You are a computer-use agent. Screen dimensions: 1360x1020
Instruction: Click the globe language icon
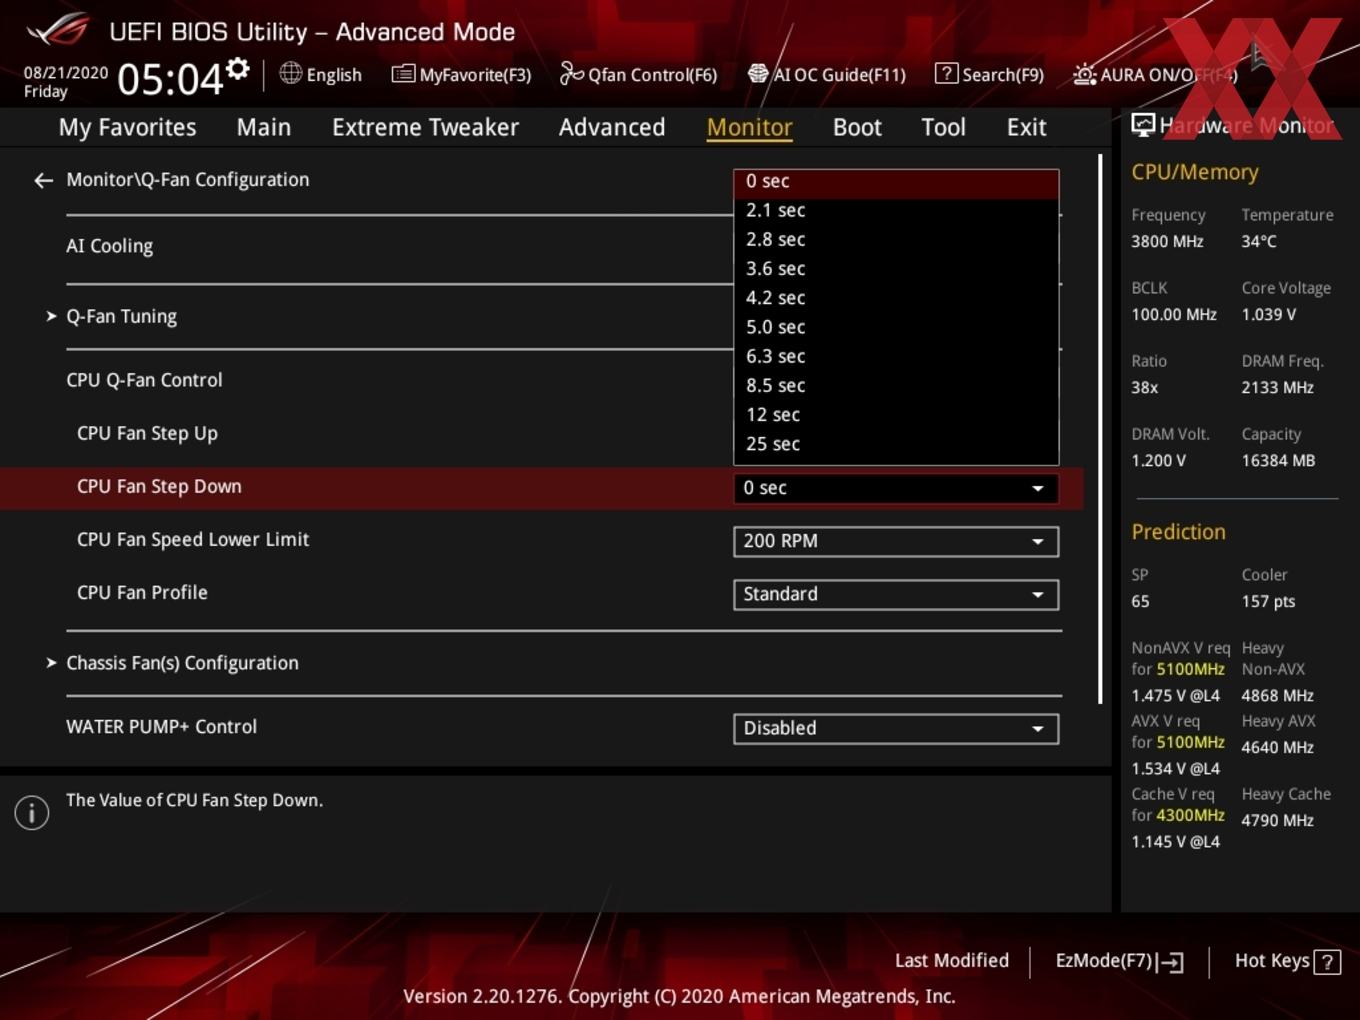(x=290, y=73)
